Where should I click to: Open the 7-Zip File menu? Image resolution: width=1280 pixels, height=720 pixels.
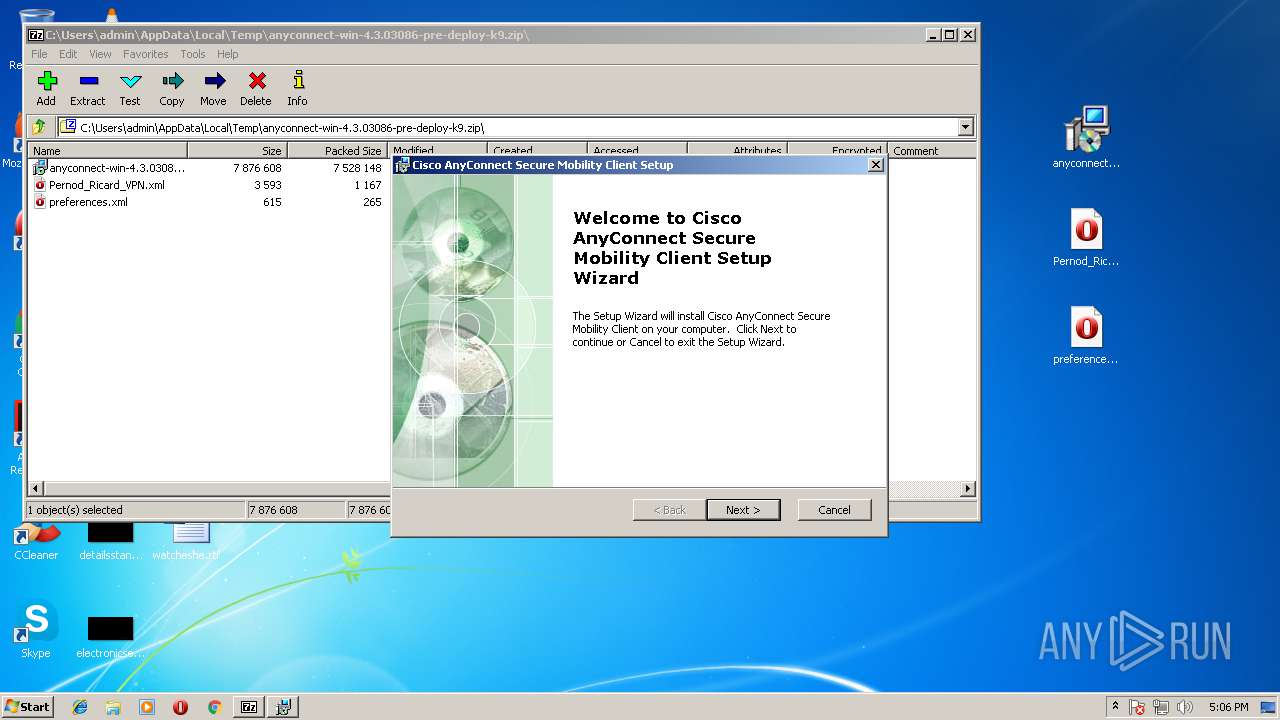pos(39,54)
